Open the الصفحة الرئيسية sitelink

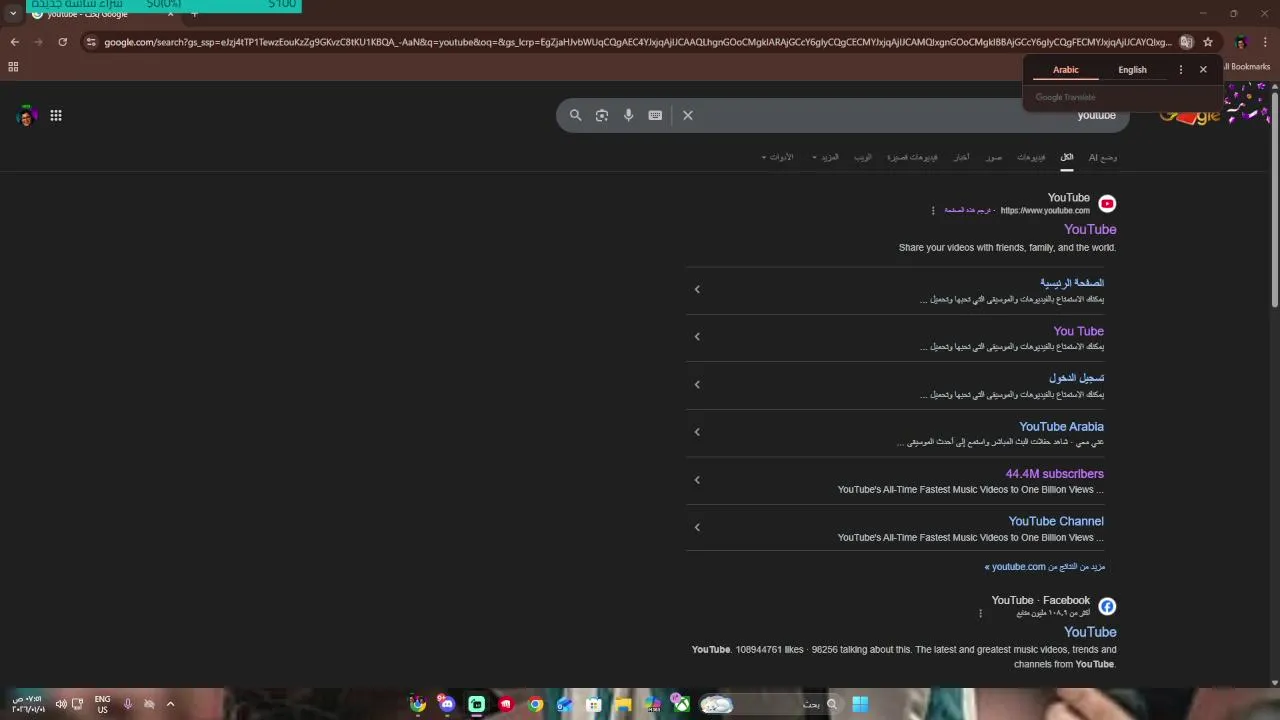(1072, 283)
